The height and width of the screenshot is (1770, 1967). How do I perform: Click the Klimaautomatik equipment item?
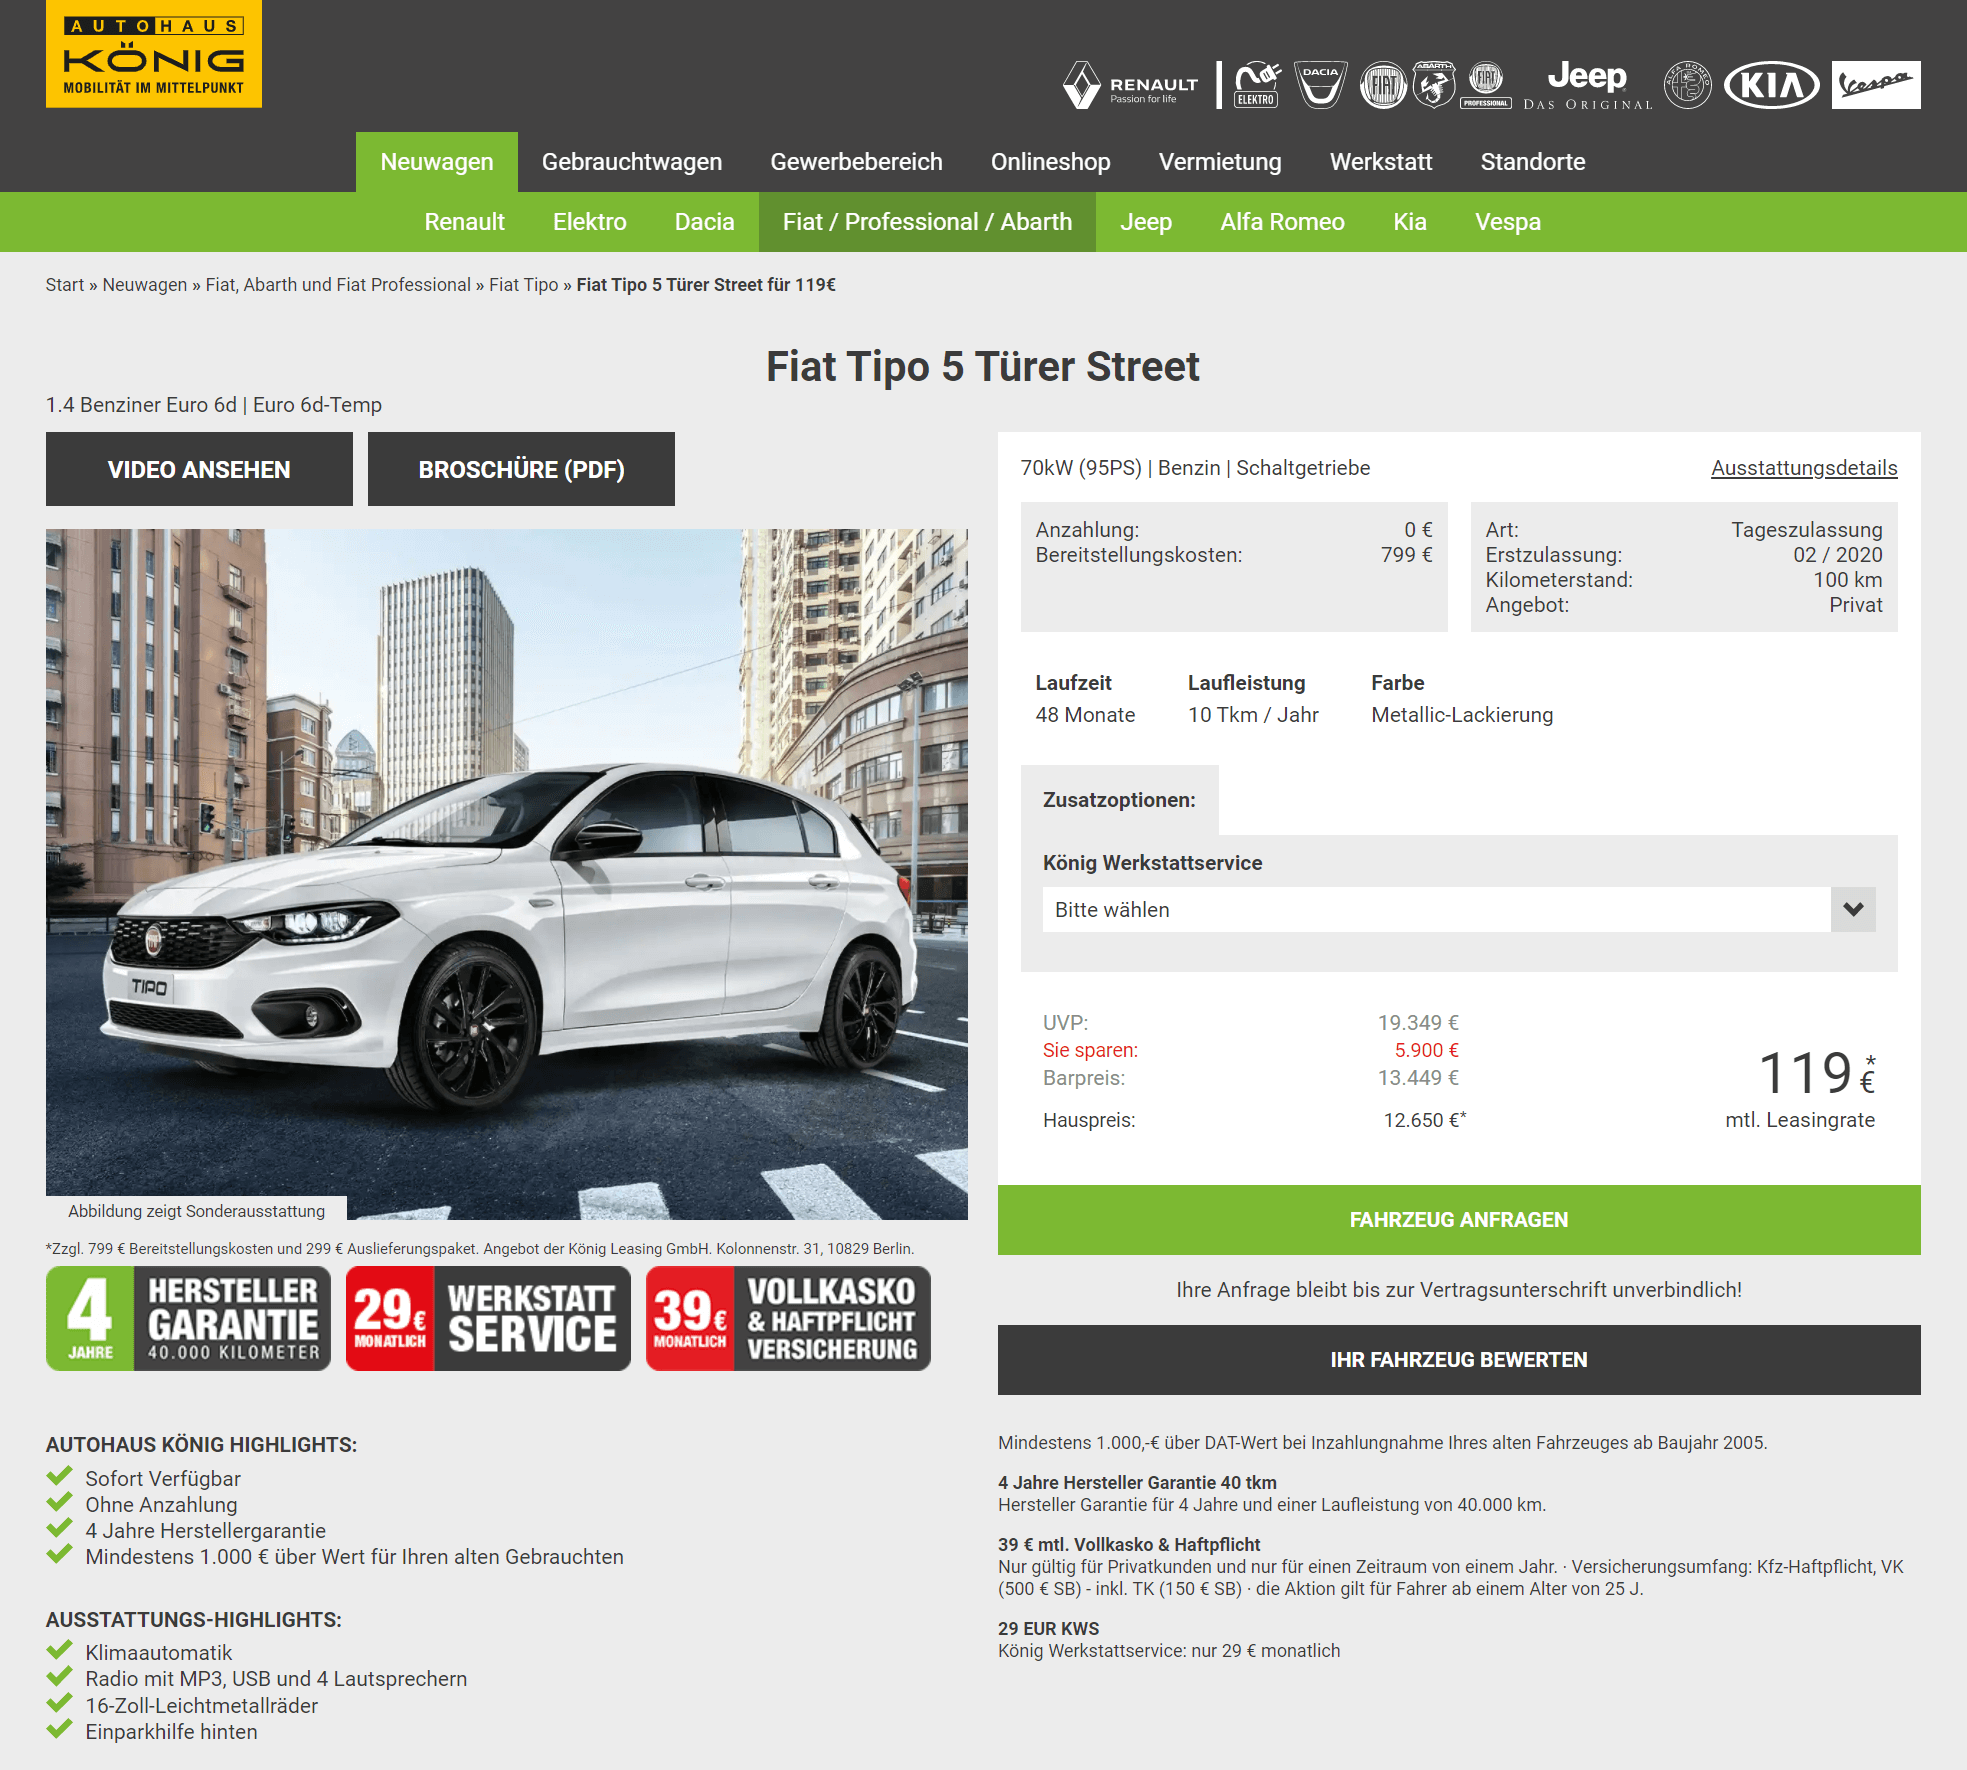point(159,1653)
